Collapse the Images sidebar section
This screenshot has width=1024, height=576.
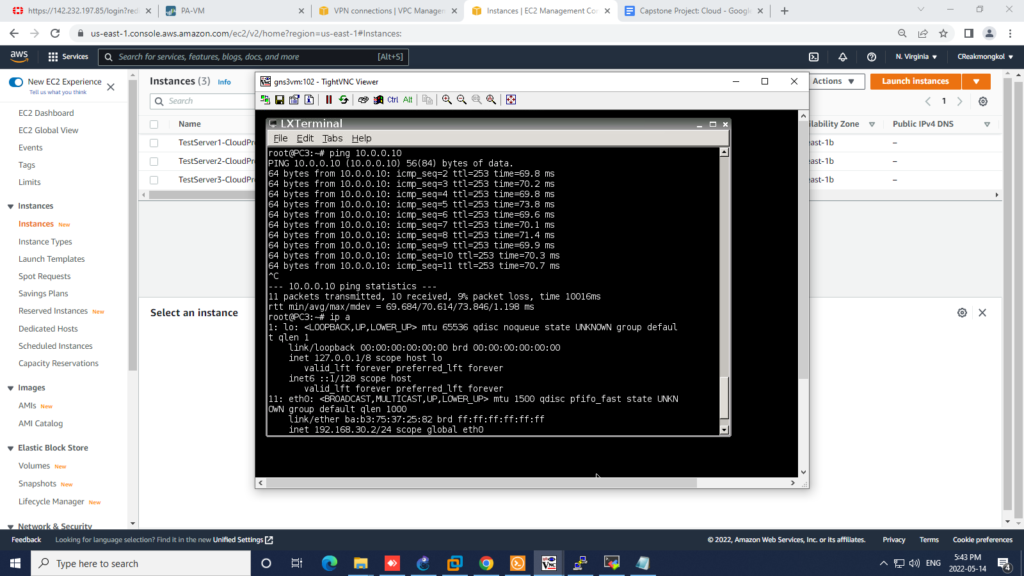10,388
